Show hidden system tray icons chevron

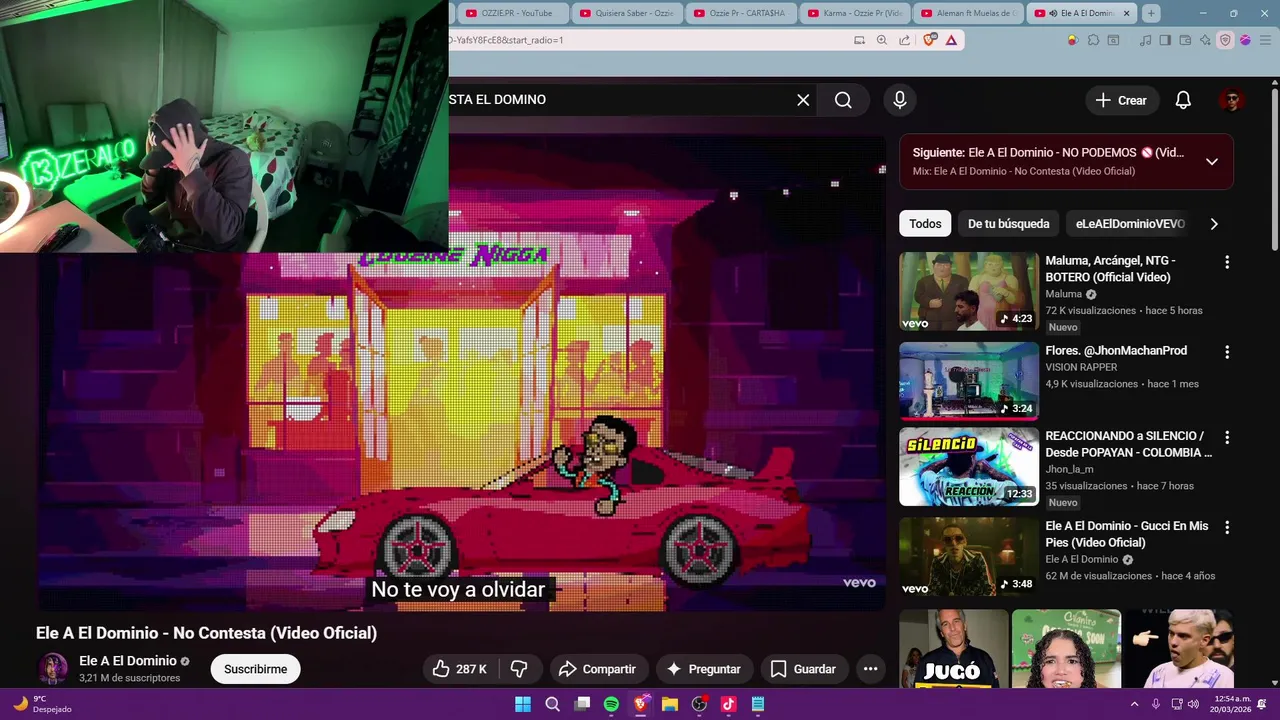[1134, 704]
